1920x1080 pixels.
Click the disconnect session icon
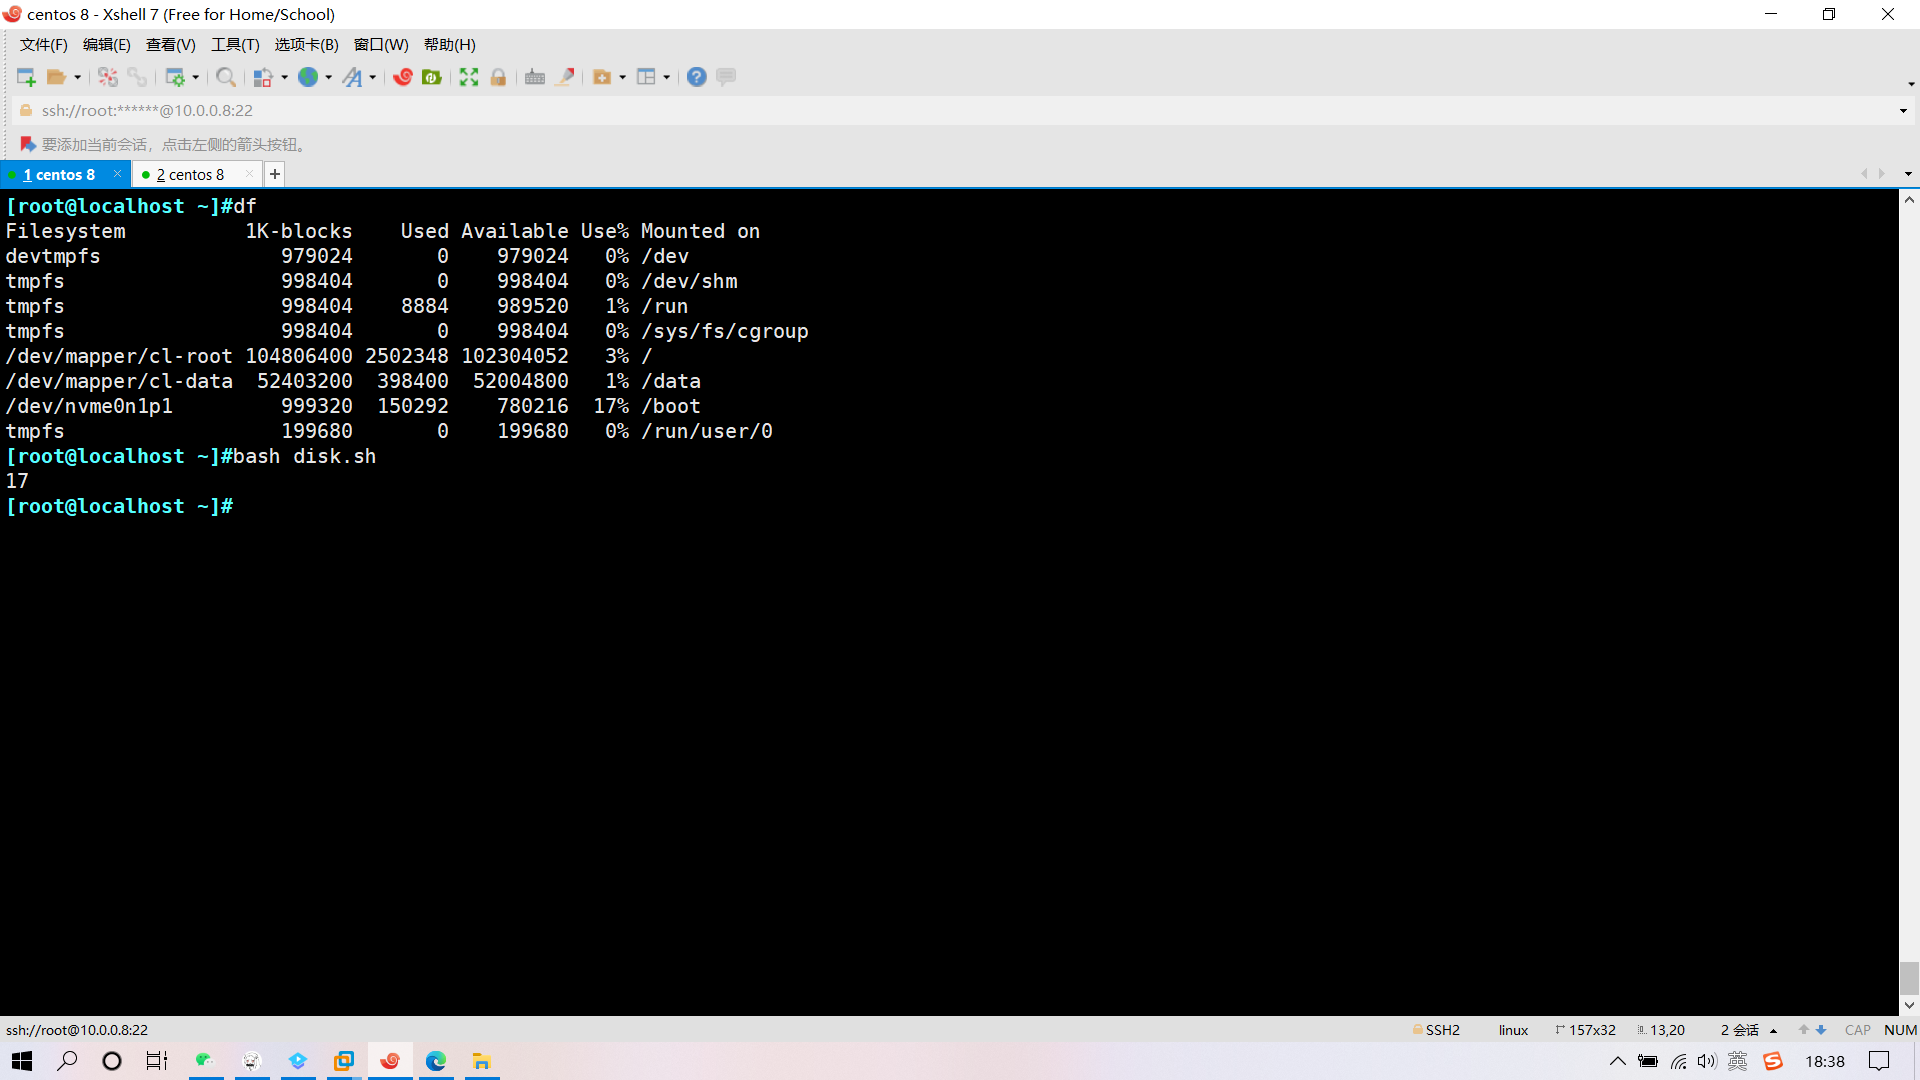[108, 77]
